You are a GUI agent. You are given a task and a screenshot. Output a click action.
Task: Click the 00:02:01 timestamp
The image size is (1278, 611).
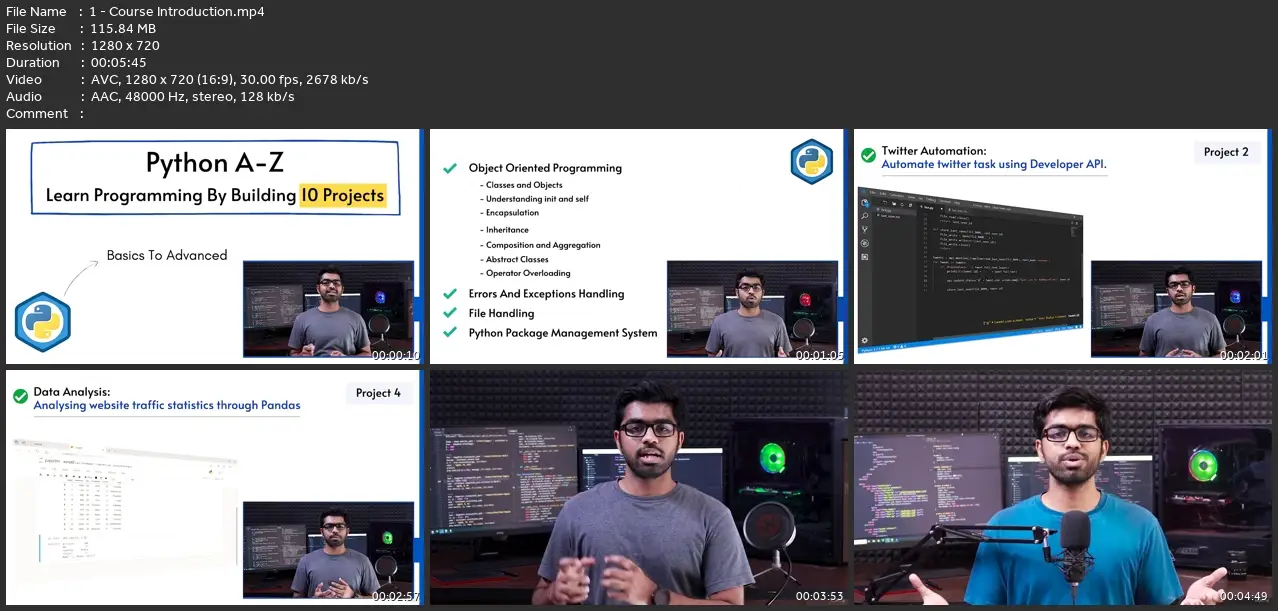[x=1243, y=355]
